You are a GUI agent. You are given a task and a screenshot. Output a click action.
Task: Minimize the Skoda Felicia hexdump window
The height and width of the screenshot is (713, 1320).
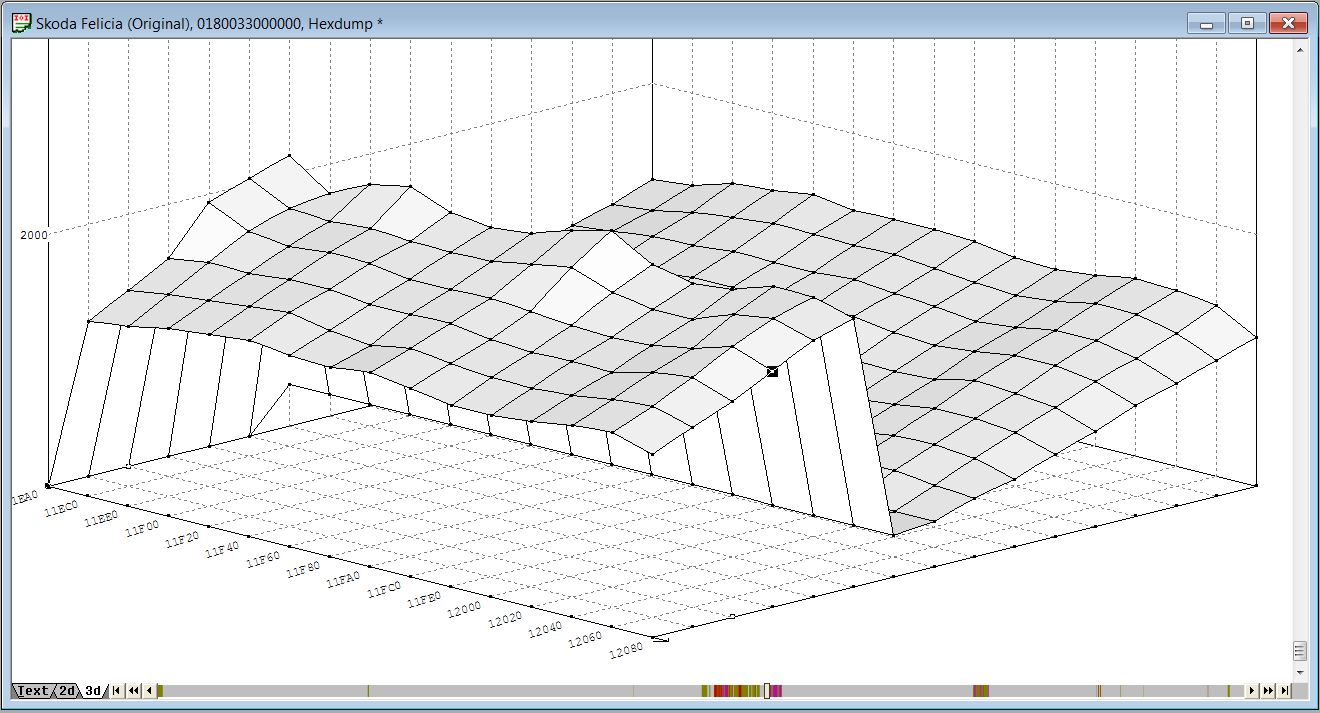1206,23
